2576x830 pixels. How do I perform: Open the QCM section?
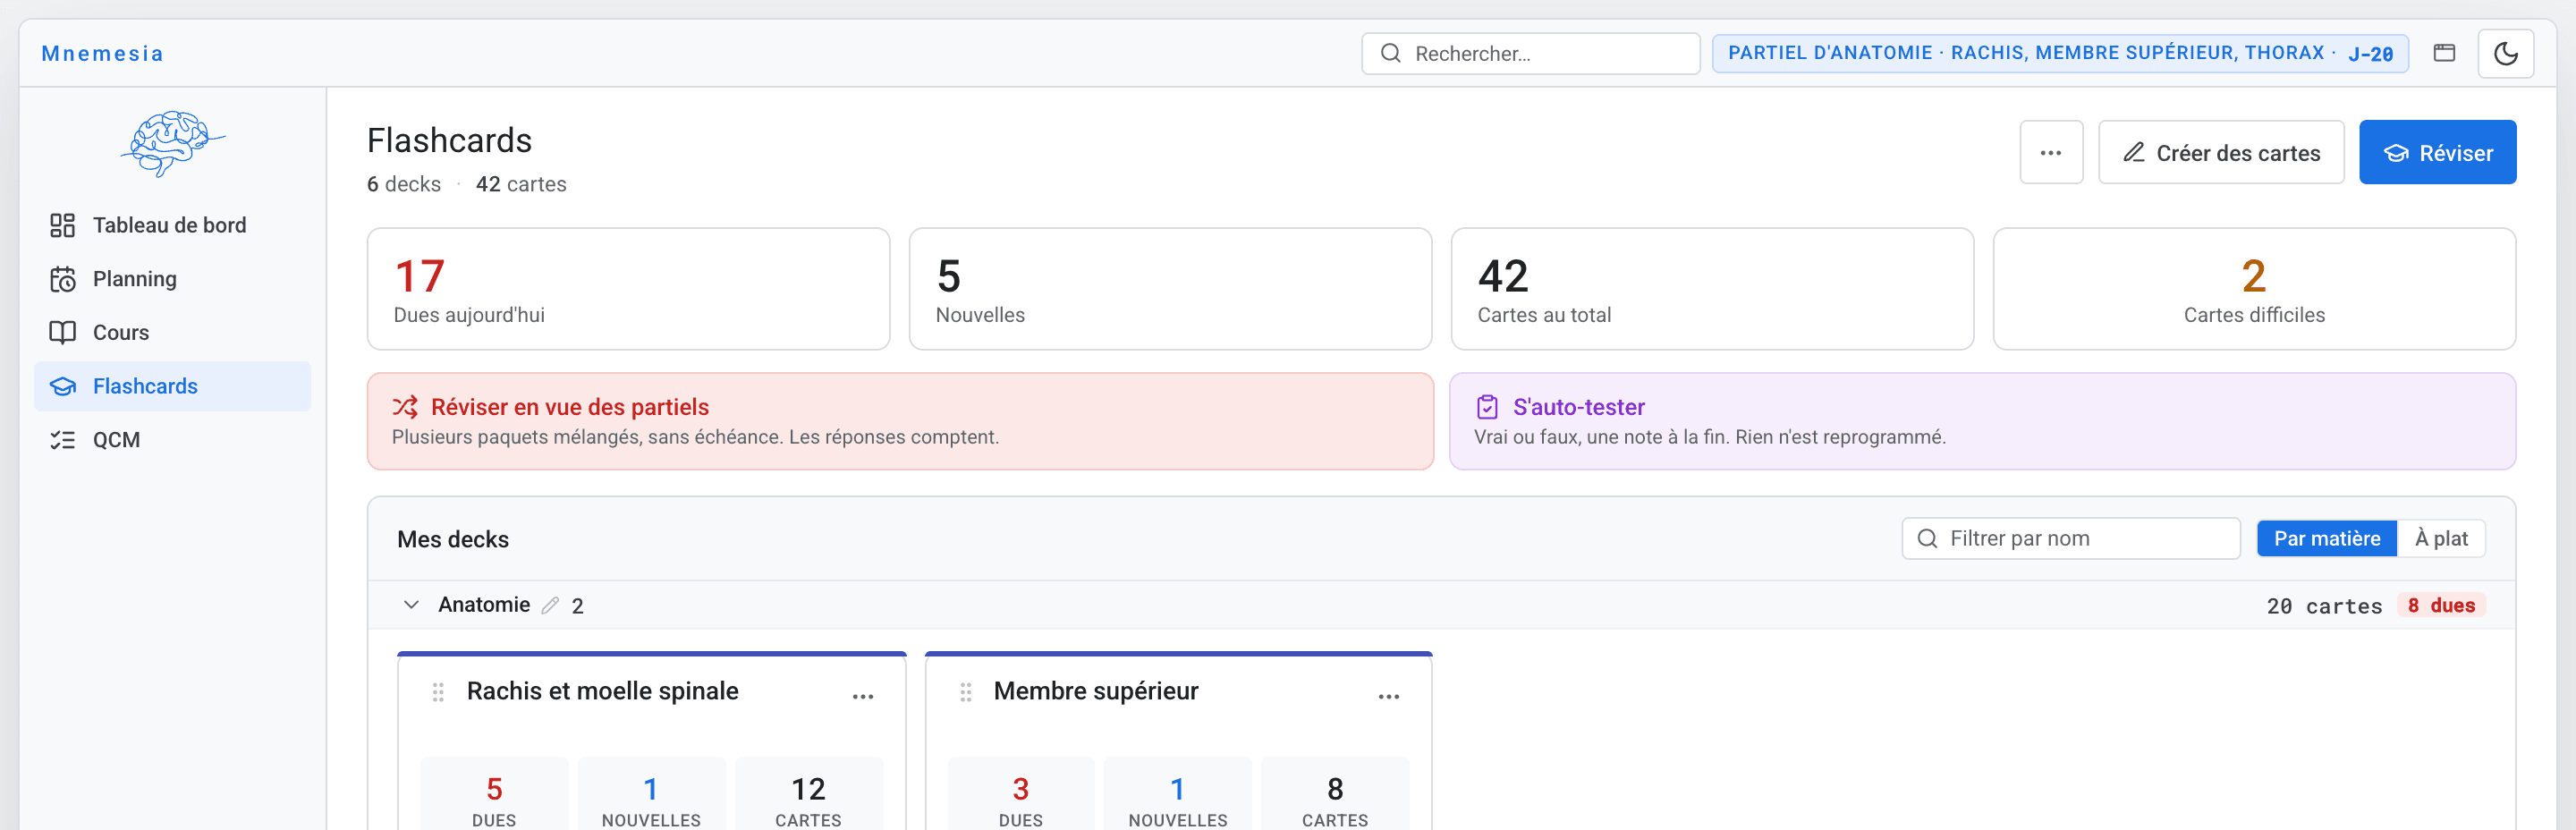(x=172, y=440)
